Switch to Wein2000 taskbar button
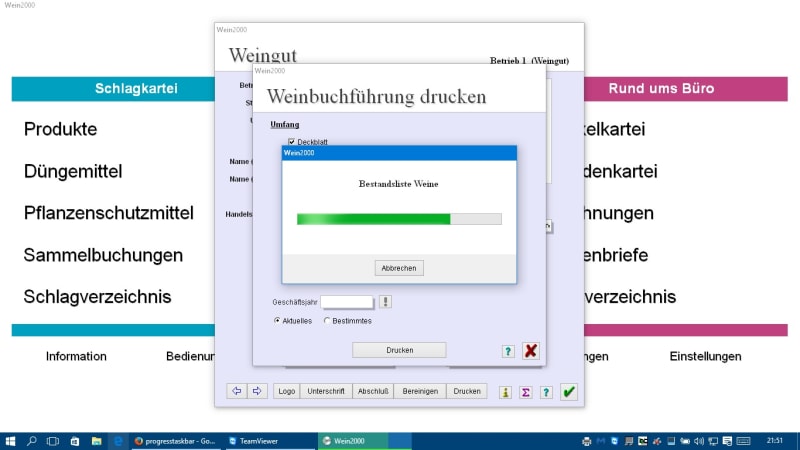This screenshot has width=800, height=450. [x=364, y=441]
